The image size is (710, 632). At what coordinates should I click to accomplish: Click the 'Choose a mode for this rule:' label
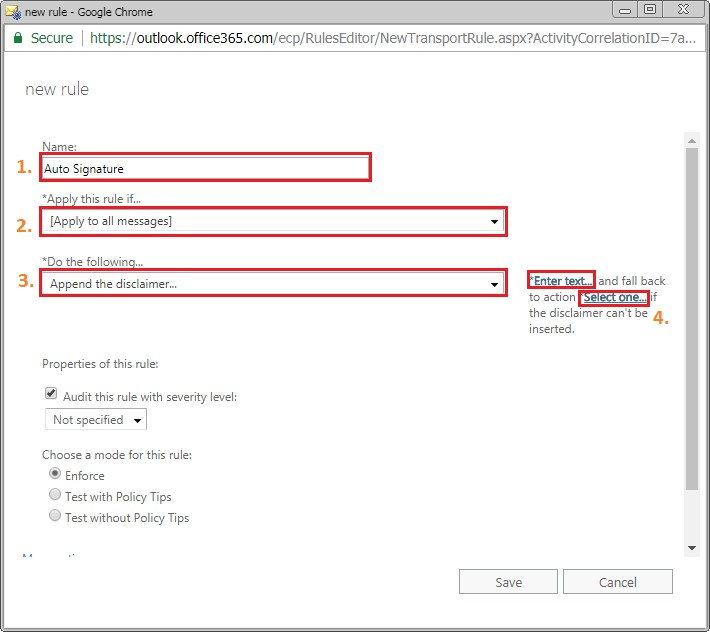pyautogui.click(x=117, y=455)
